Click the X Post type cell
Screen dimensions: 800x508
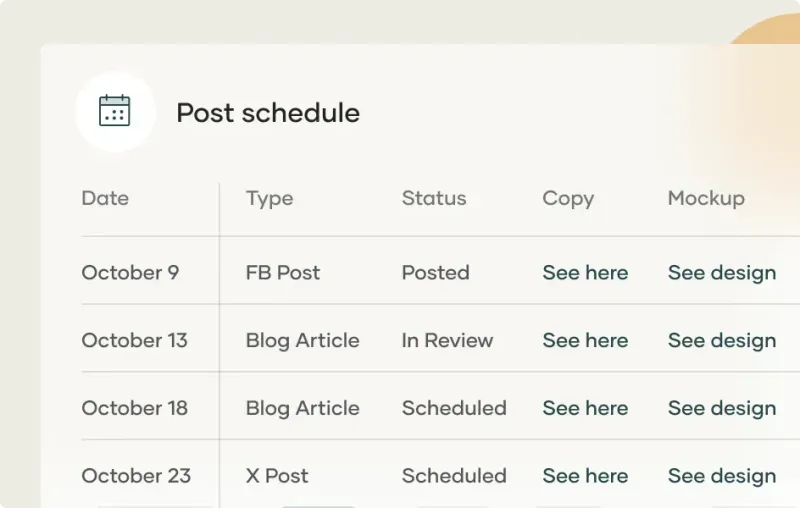(277, 476)
